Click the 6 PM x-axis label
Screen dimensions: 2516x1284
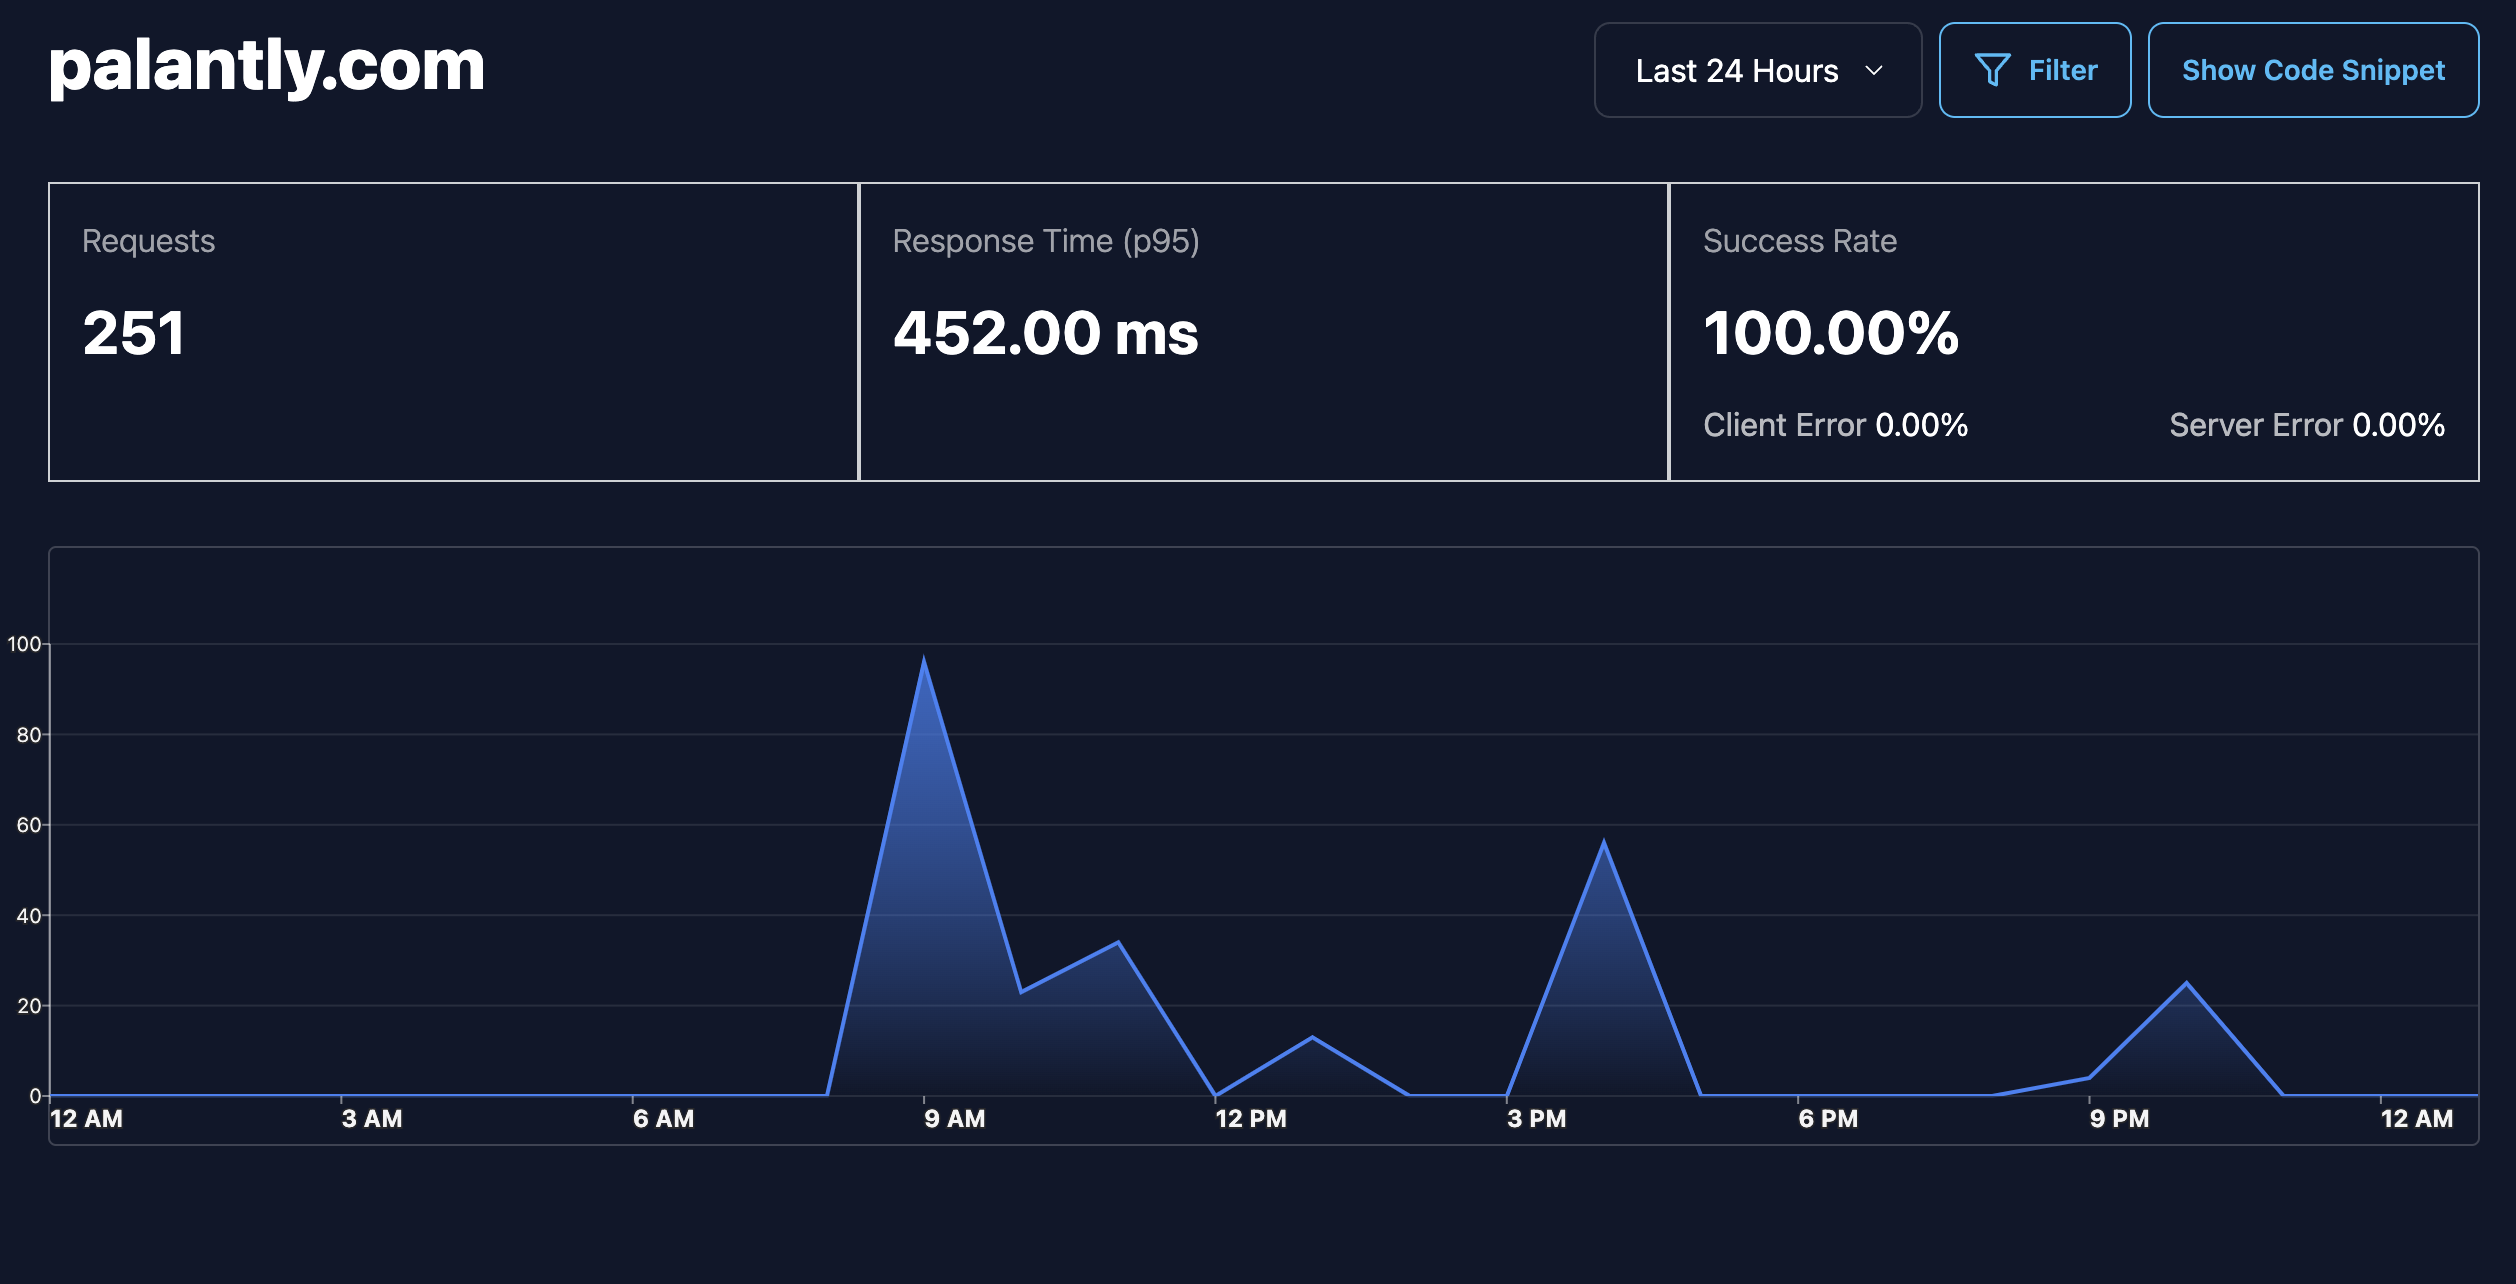(1828, 1119)
